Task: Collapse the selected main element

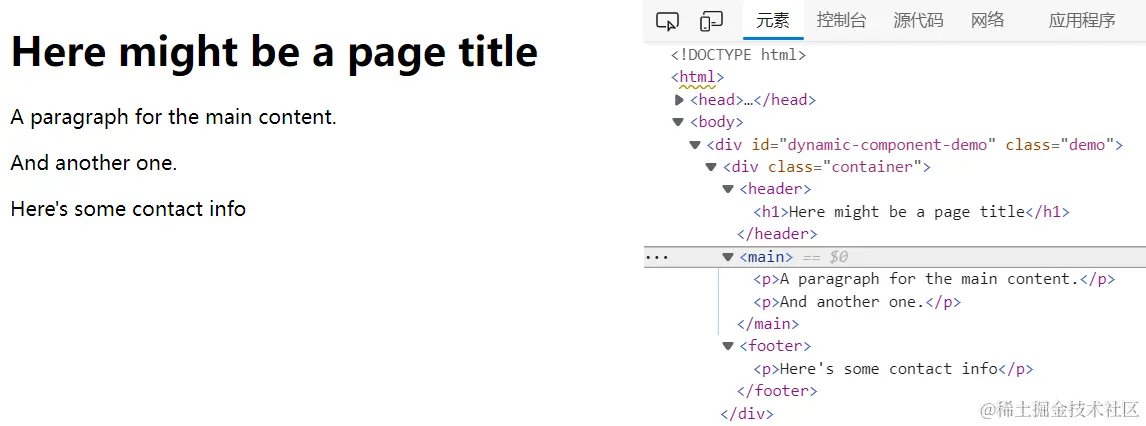Action: click(x=727, y=257)
